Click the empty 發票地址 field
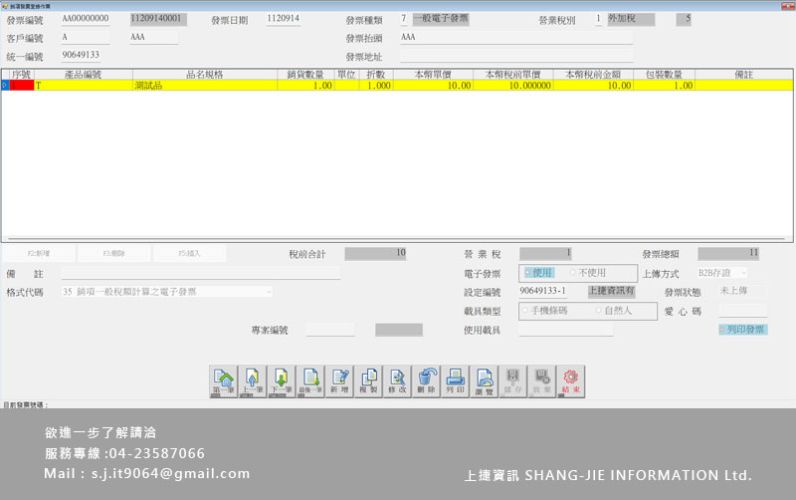The height and width of the screenshot is (500, 796). (x=516, y=56)
